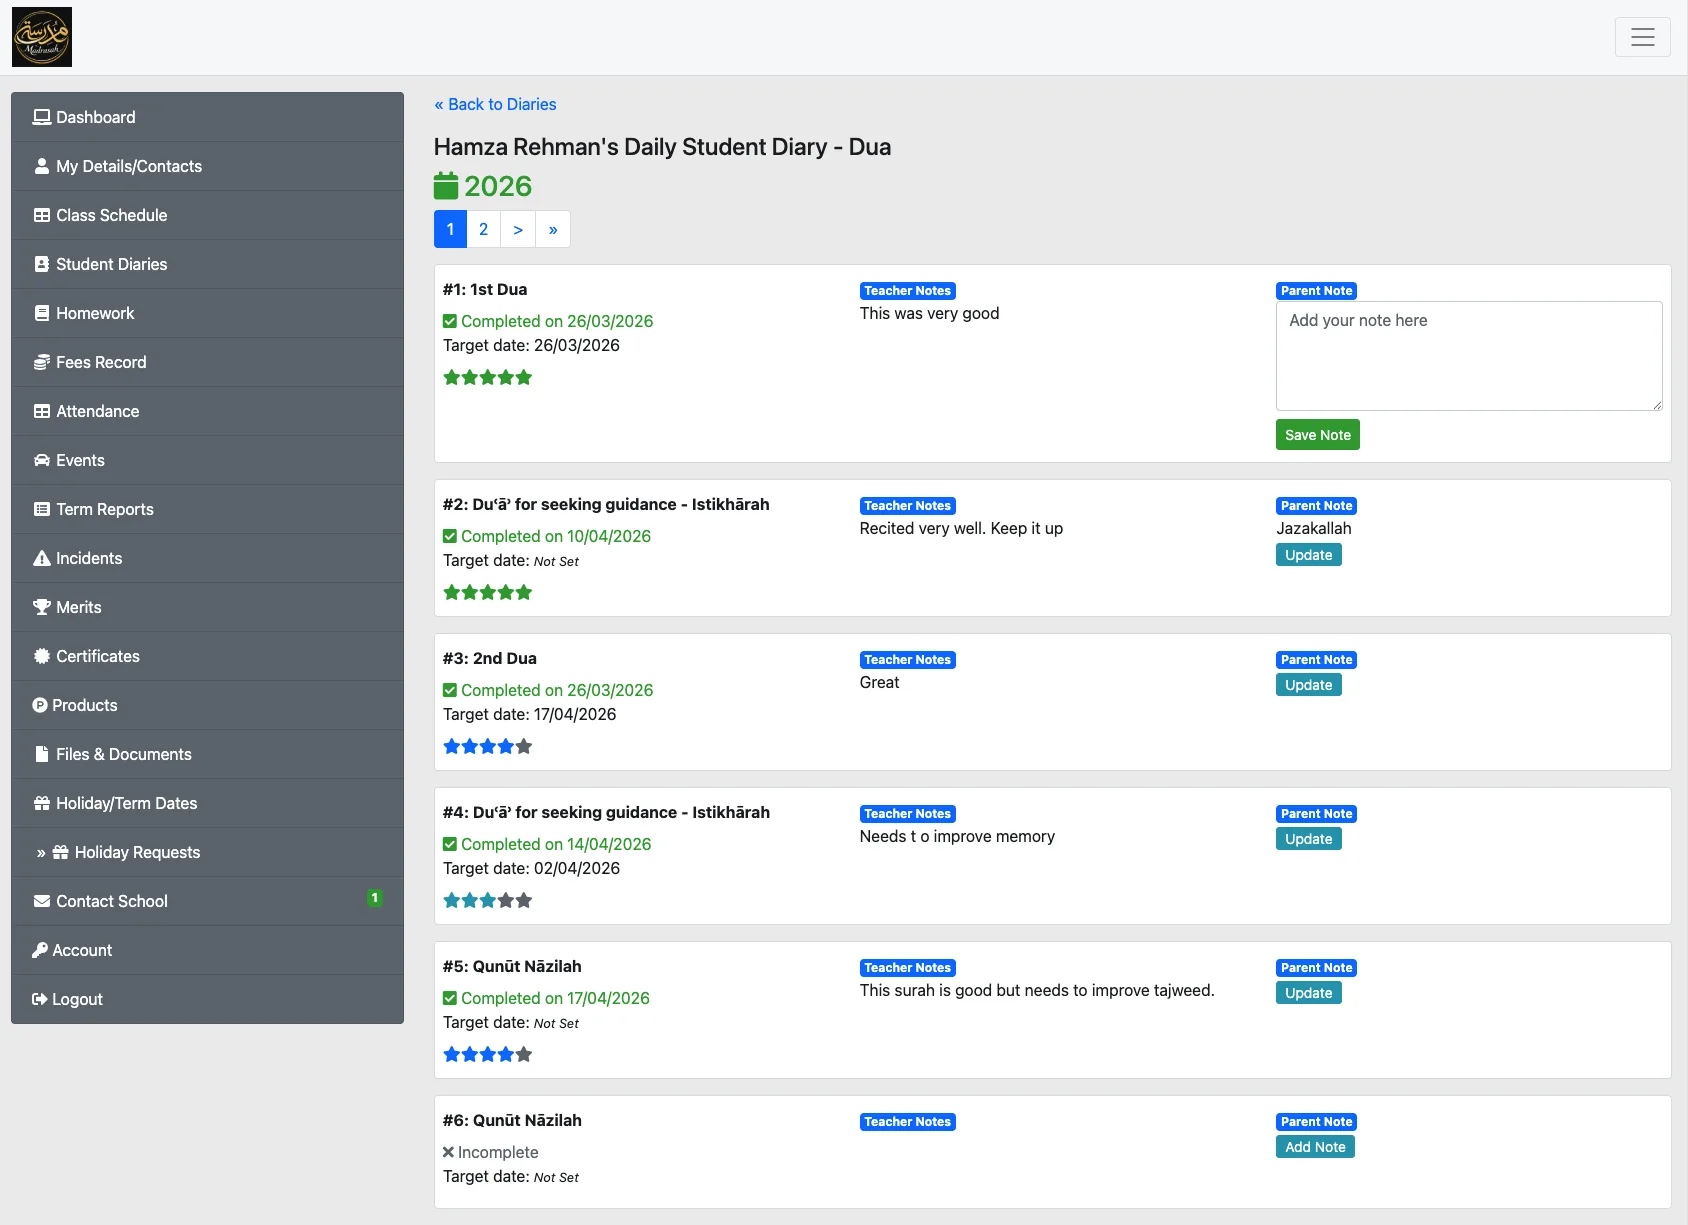Image resolution: width=1688 pixels, height=1225 pixels.
Task: Click the next page arrow
Action: 518,229
